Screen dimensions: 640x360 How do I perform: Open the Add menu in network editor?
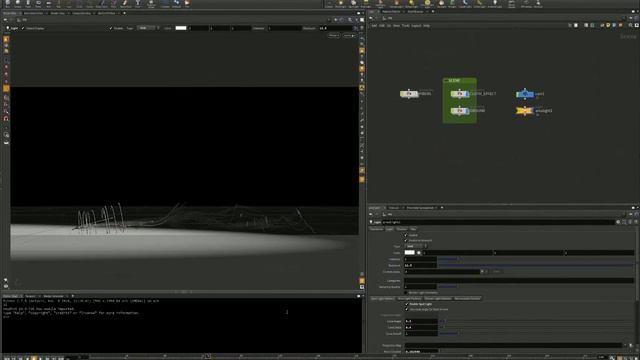pyautogui.click(x=374, y=26)
